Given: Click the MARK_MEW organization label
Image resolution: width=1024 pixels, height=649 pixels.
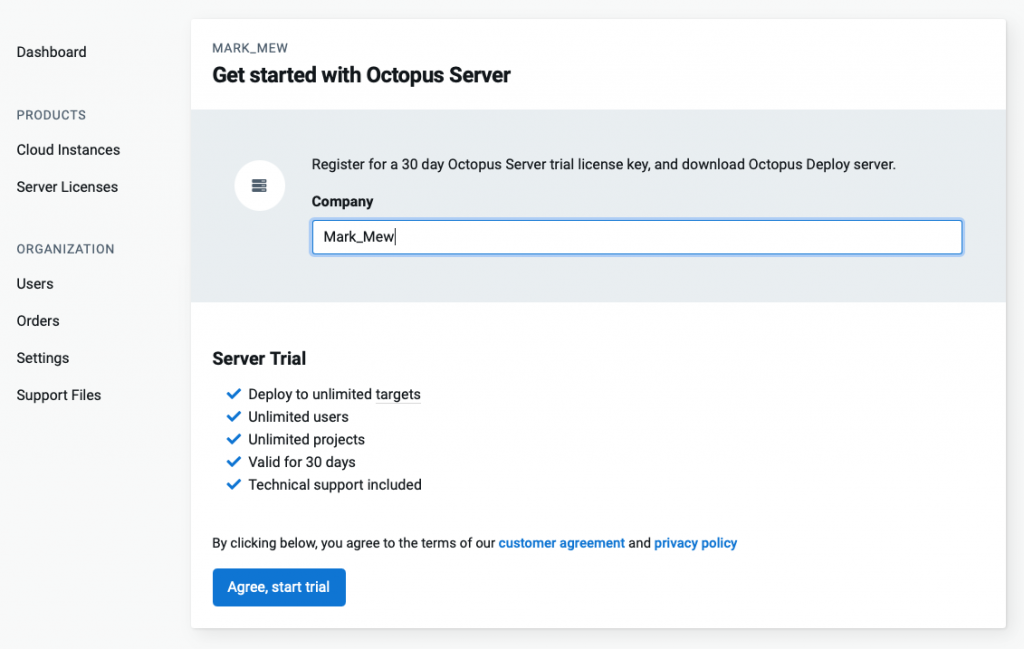Looking at the screenshot, I should 250,48.
